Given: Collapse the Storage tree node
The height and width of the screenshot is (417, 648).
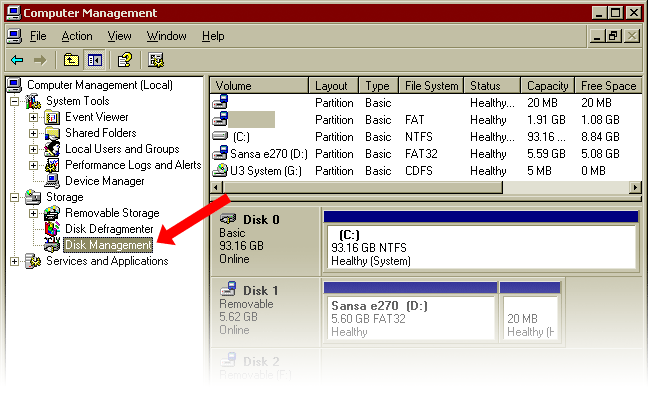Looking at the screenshot, I should point(15,197).
